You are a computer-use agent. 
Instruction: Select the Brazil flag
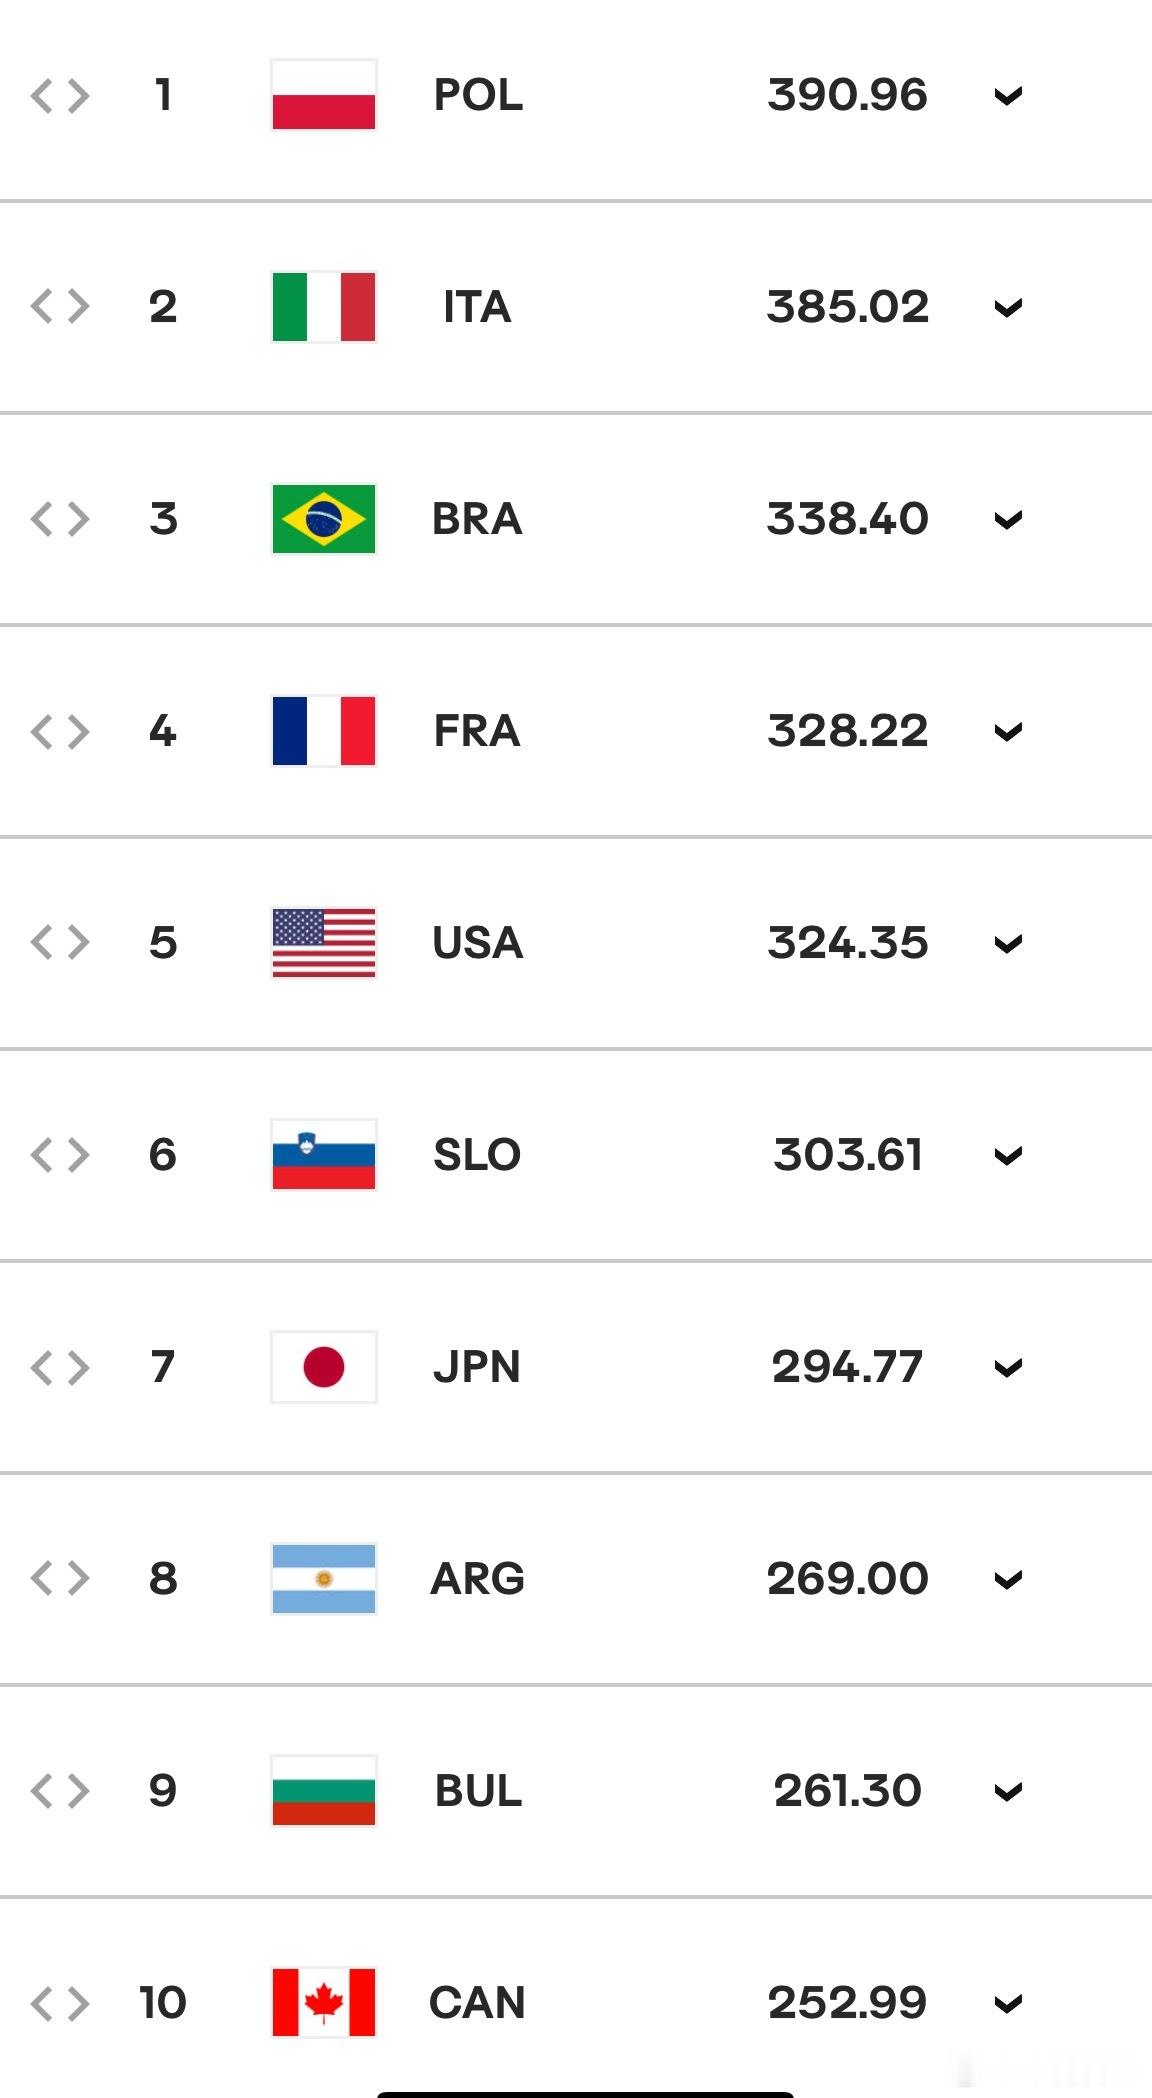click(324, 519)
